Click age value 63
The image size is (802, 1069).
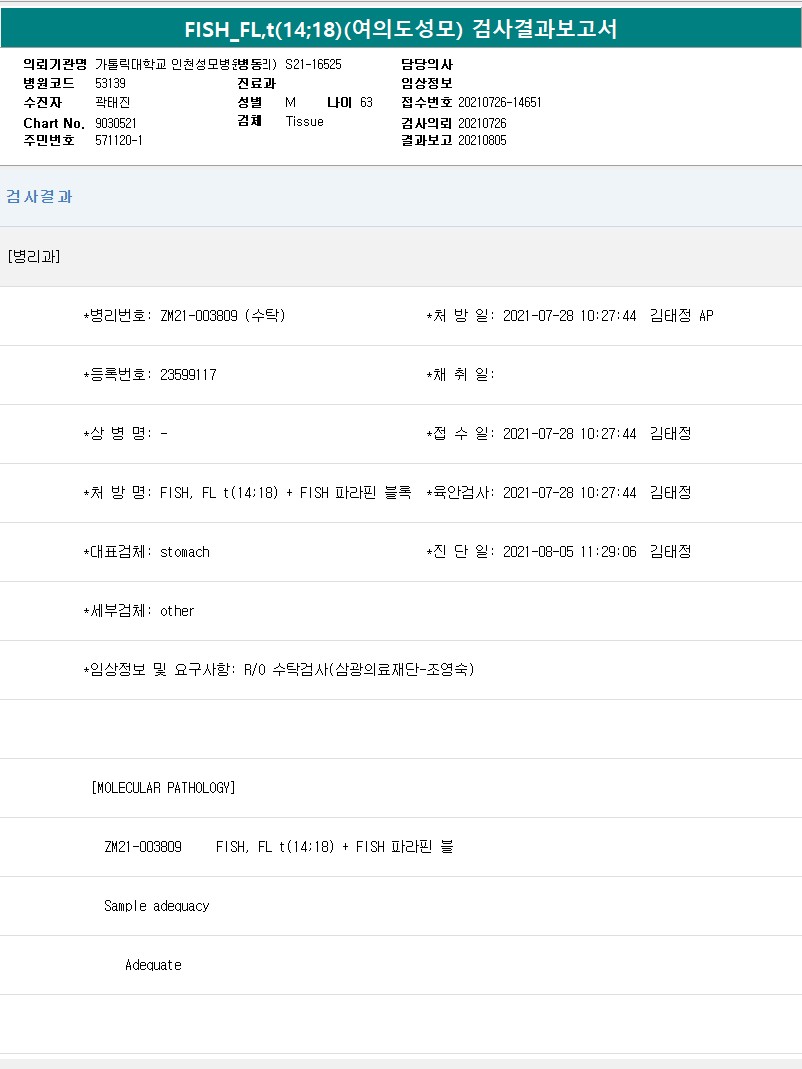click(x=366, y=102)
